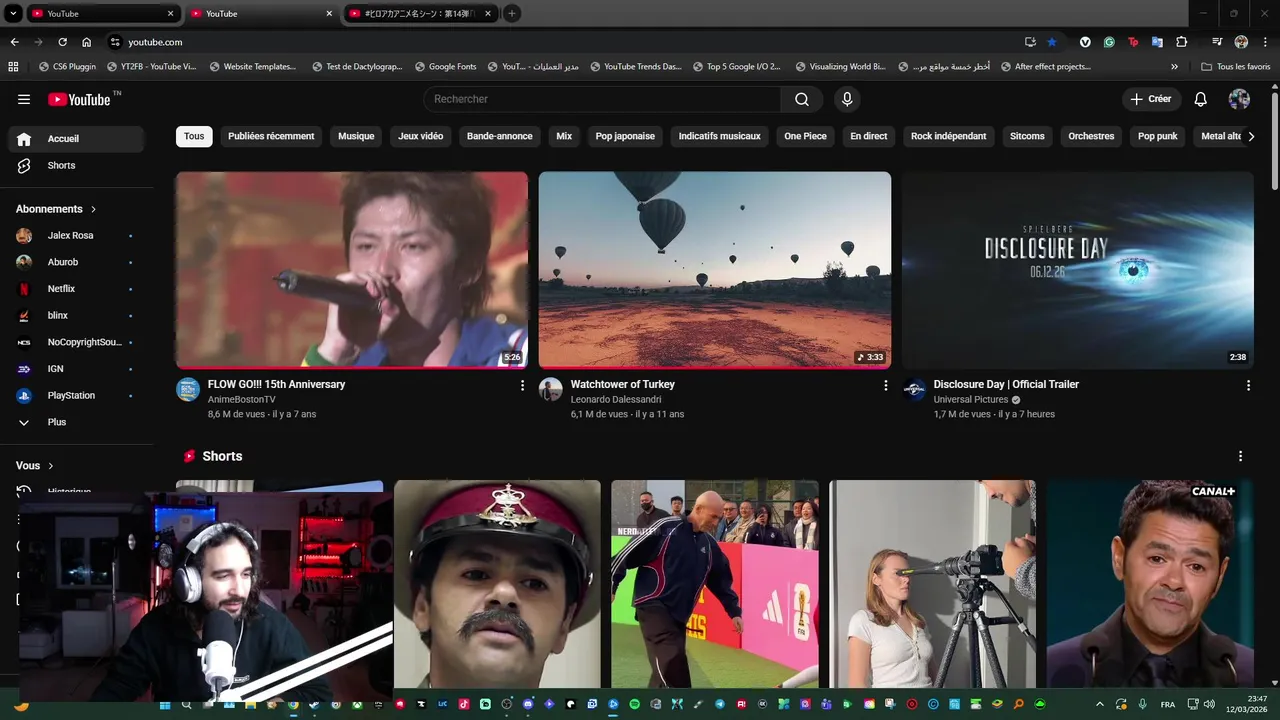
Task: Select the En direct chip
Action: 869,136
